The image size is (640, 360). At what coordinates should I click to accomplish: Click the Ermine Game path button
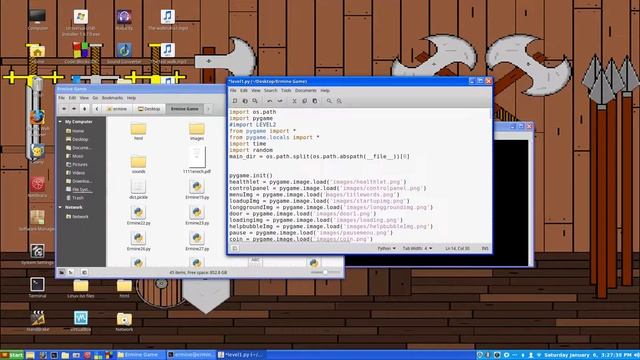coord(184,109)
